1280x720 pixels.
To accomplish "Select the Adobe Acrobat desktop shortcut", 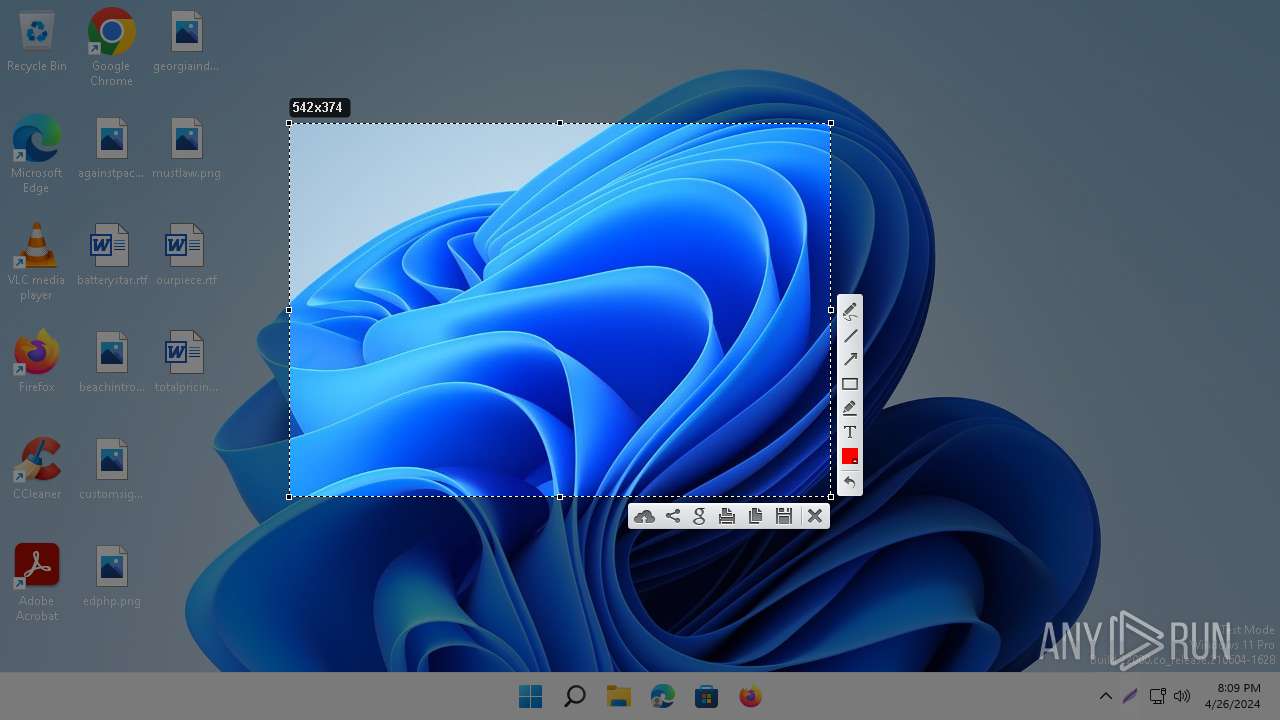I will click(37, 583).
